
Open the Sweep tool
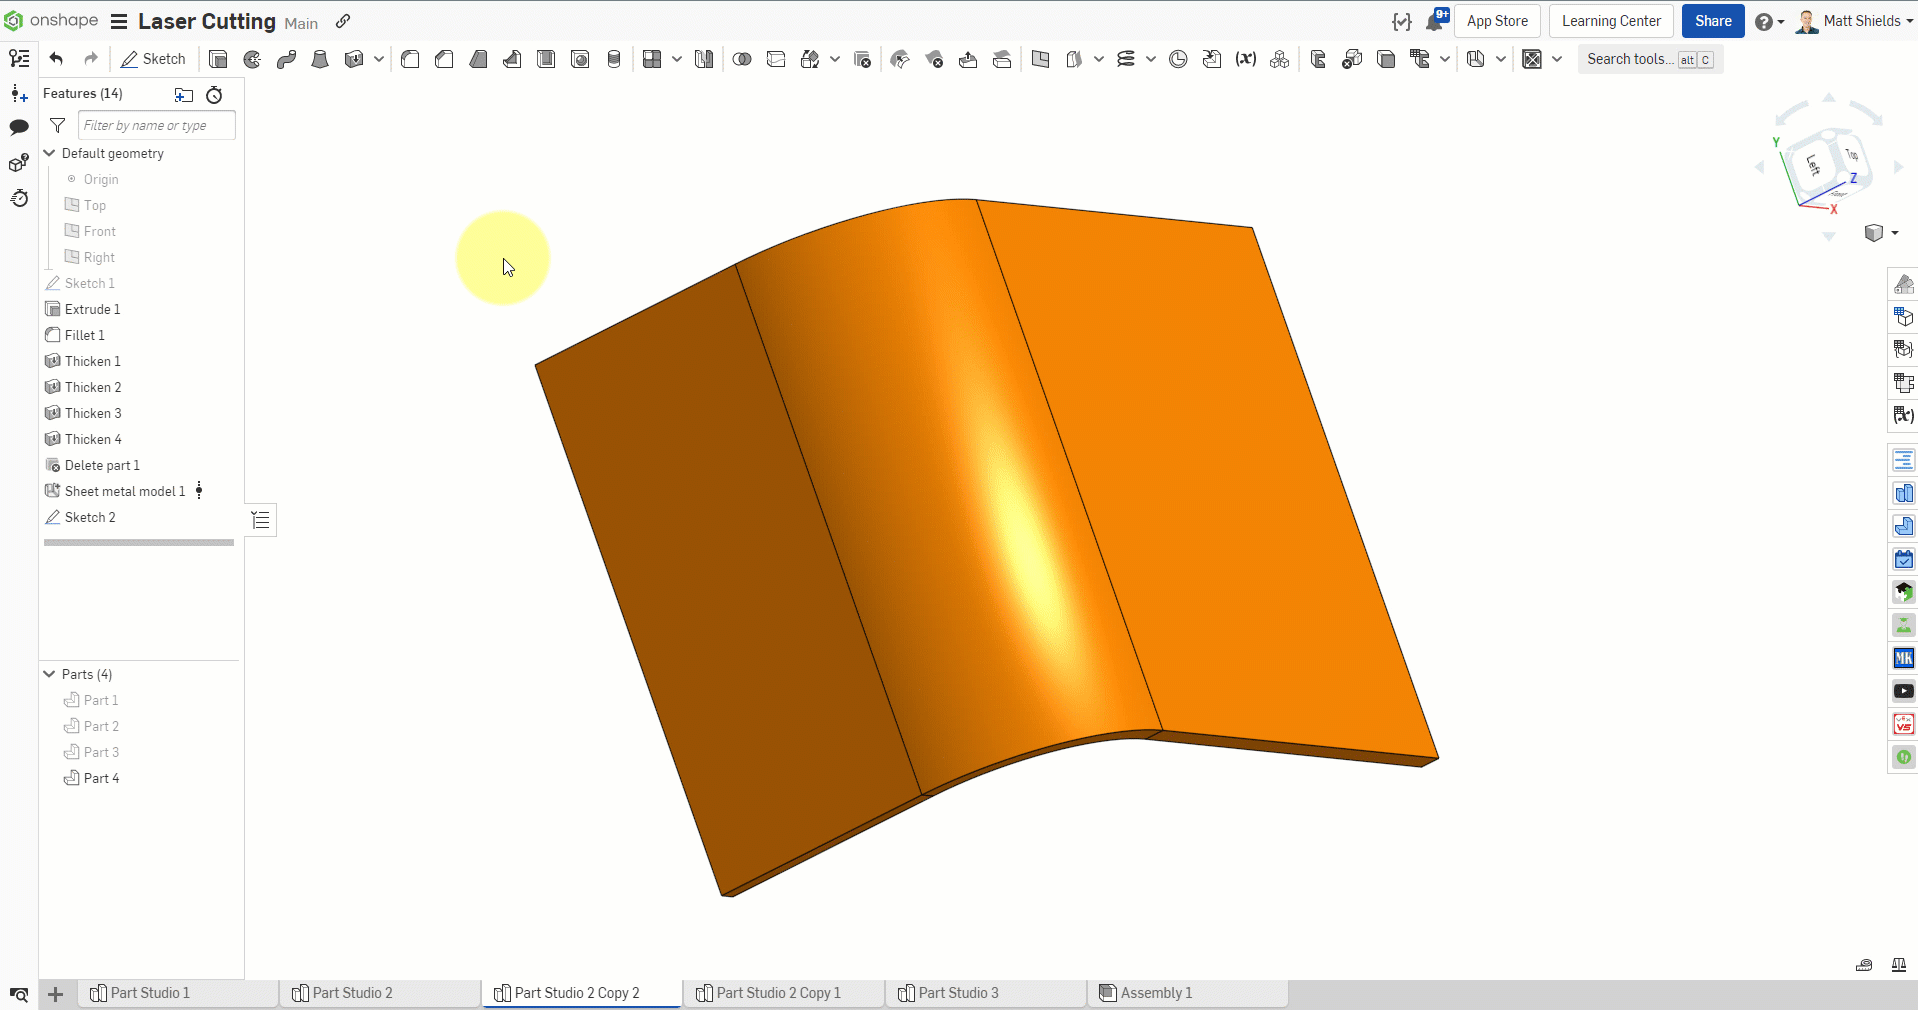click(x=286, y=59)
